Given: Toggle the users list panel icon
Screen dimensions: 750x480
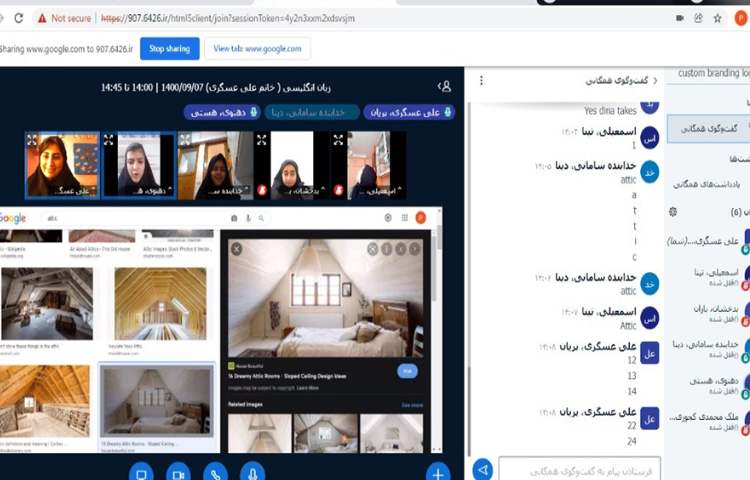Looking at the screenshot, I should pos(445,87).
